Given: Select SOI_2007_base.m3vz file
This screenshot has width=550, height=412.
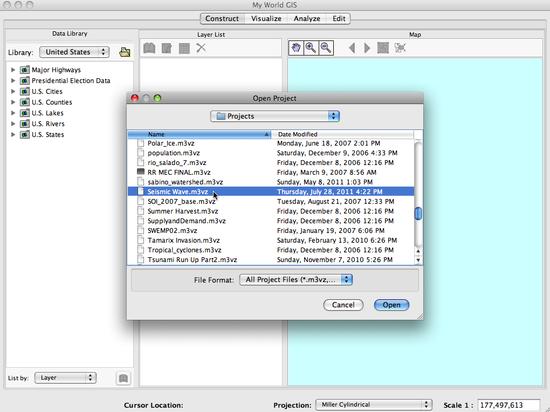Looking at the screenshot, I should click(271, 201).
